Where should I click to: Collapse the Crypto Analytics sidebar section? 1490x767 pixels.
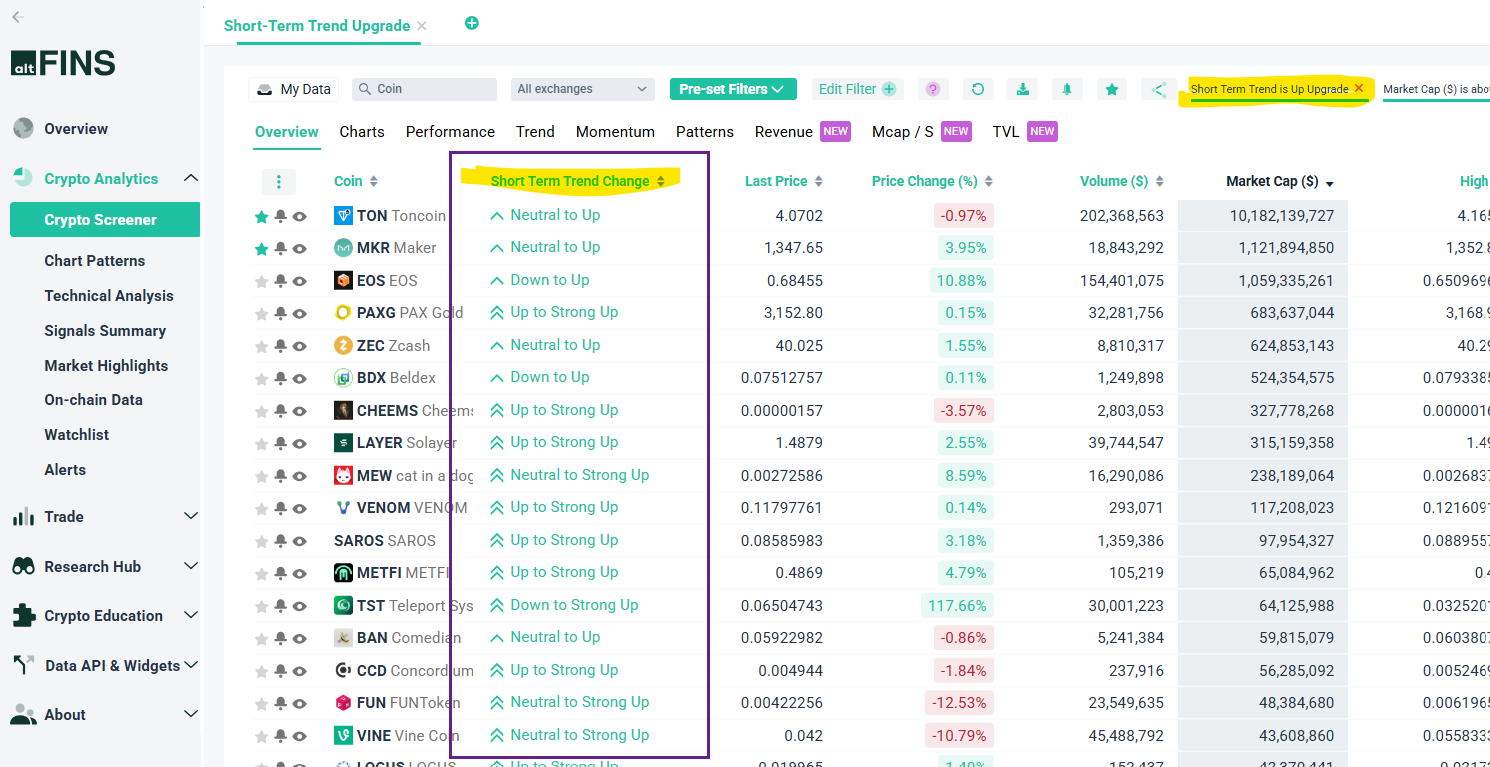pos(190,178)
